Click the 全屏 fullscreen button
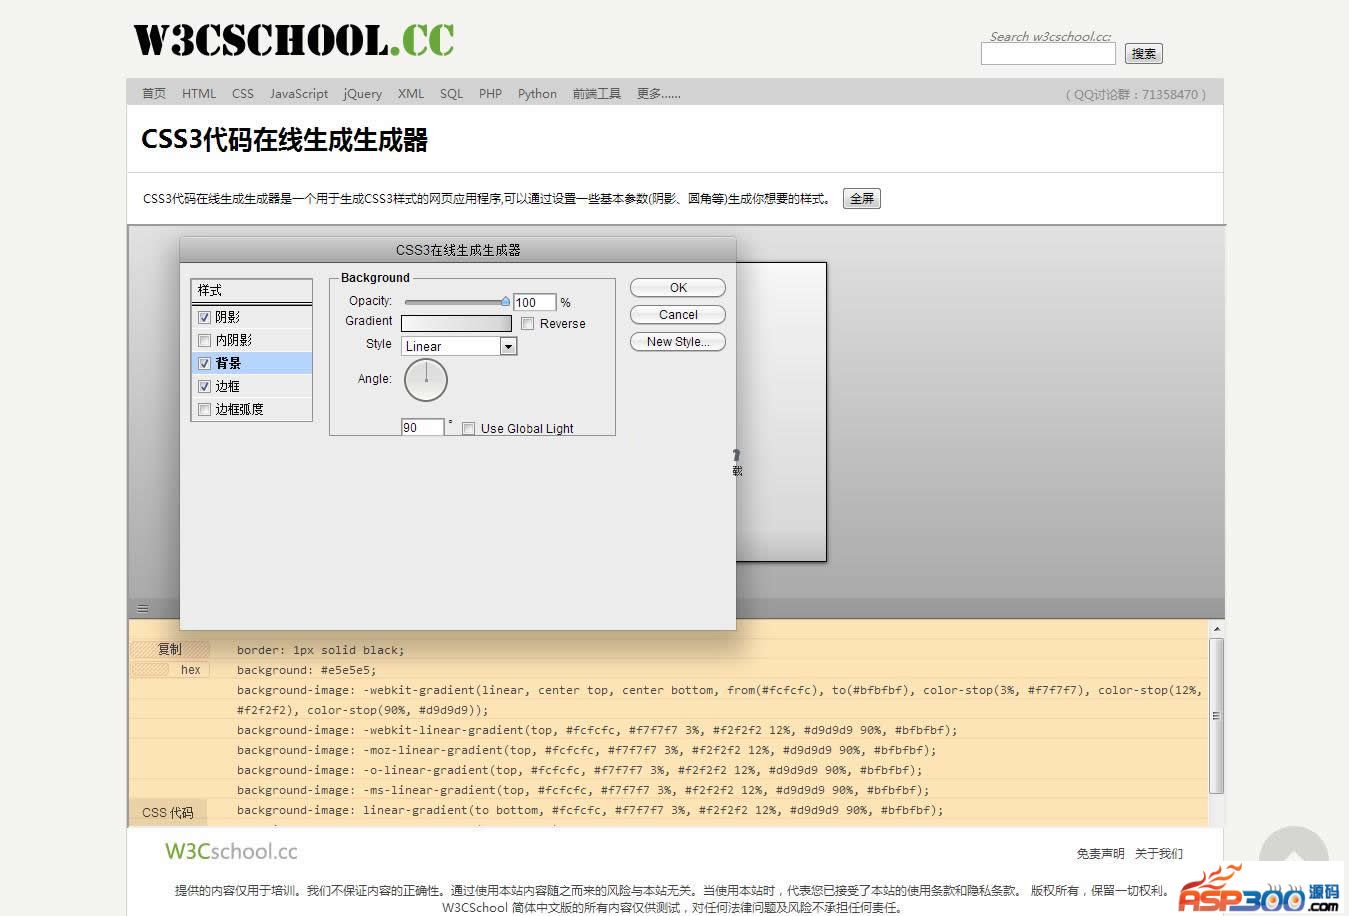The image size is (1349, 916). (x=862, y=198)
